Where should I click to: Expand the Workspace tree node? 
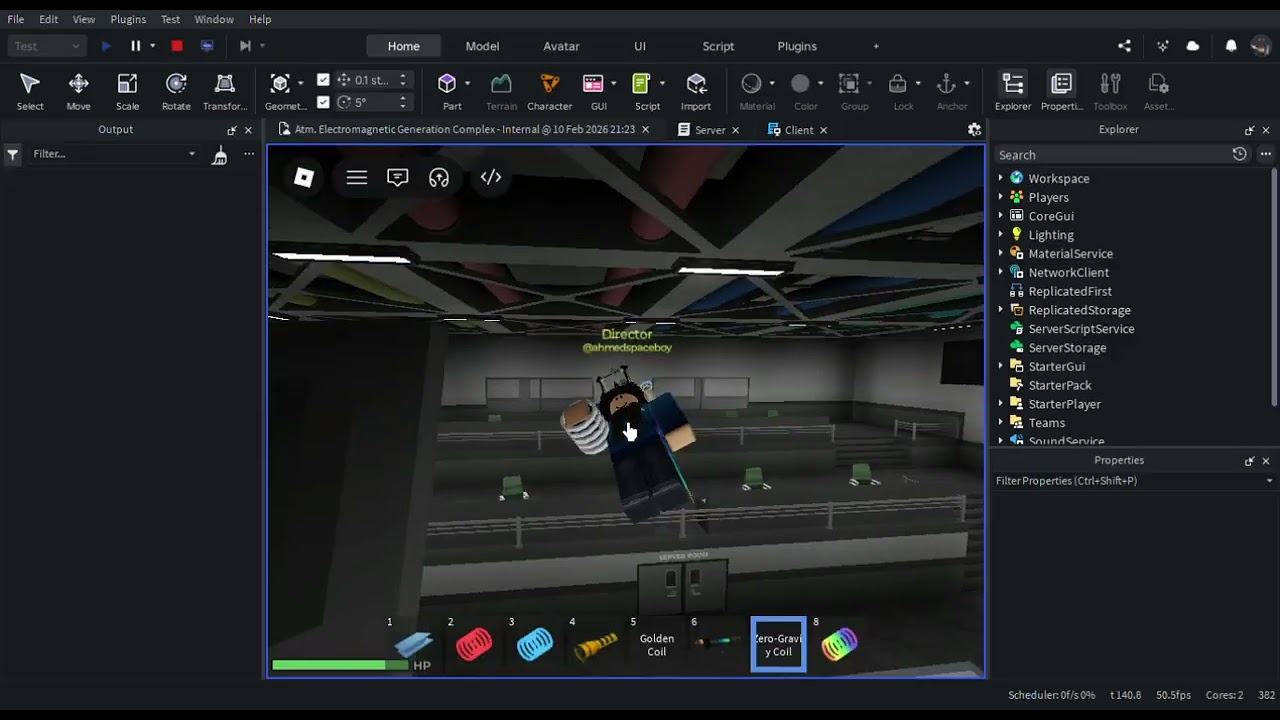(1001, 178)
